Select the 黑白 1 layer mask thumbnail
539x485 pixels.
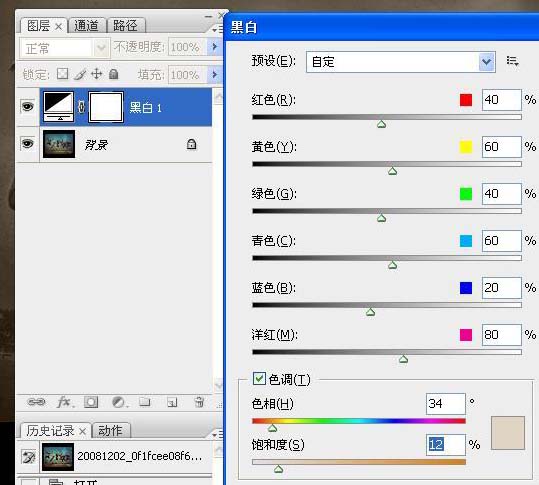pyautogui.click(x=106, y=107)
